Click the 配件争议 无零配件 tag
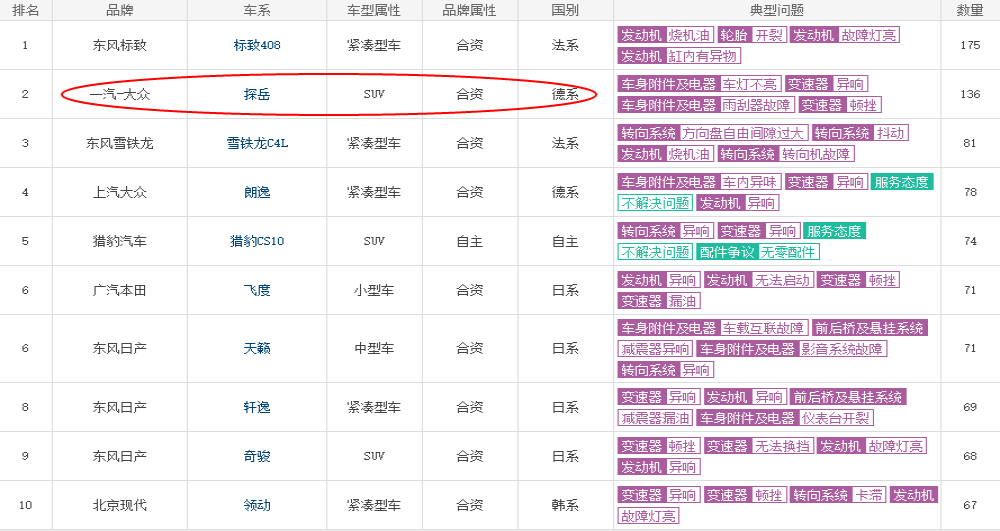 coord(758,252)
